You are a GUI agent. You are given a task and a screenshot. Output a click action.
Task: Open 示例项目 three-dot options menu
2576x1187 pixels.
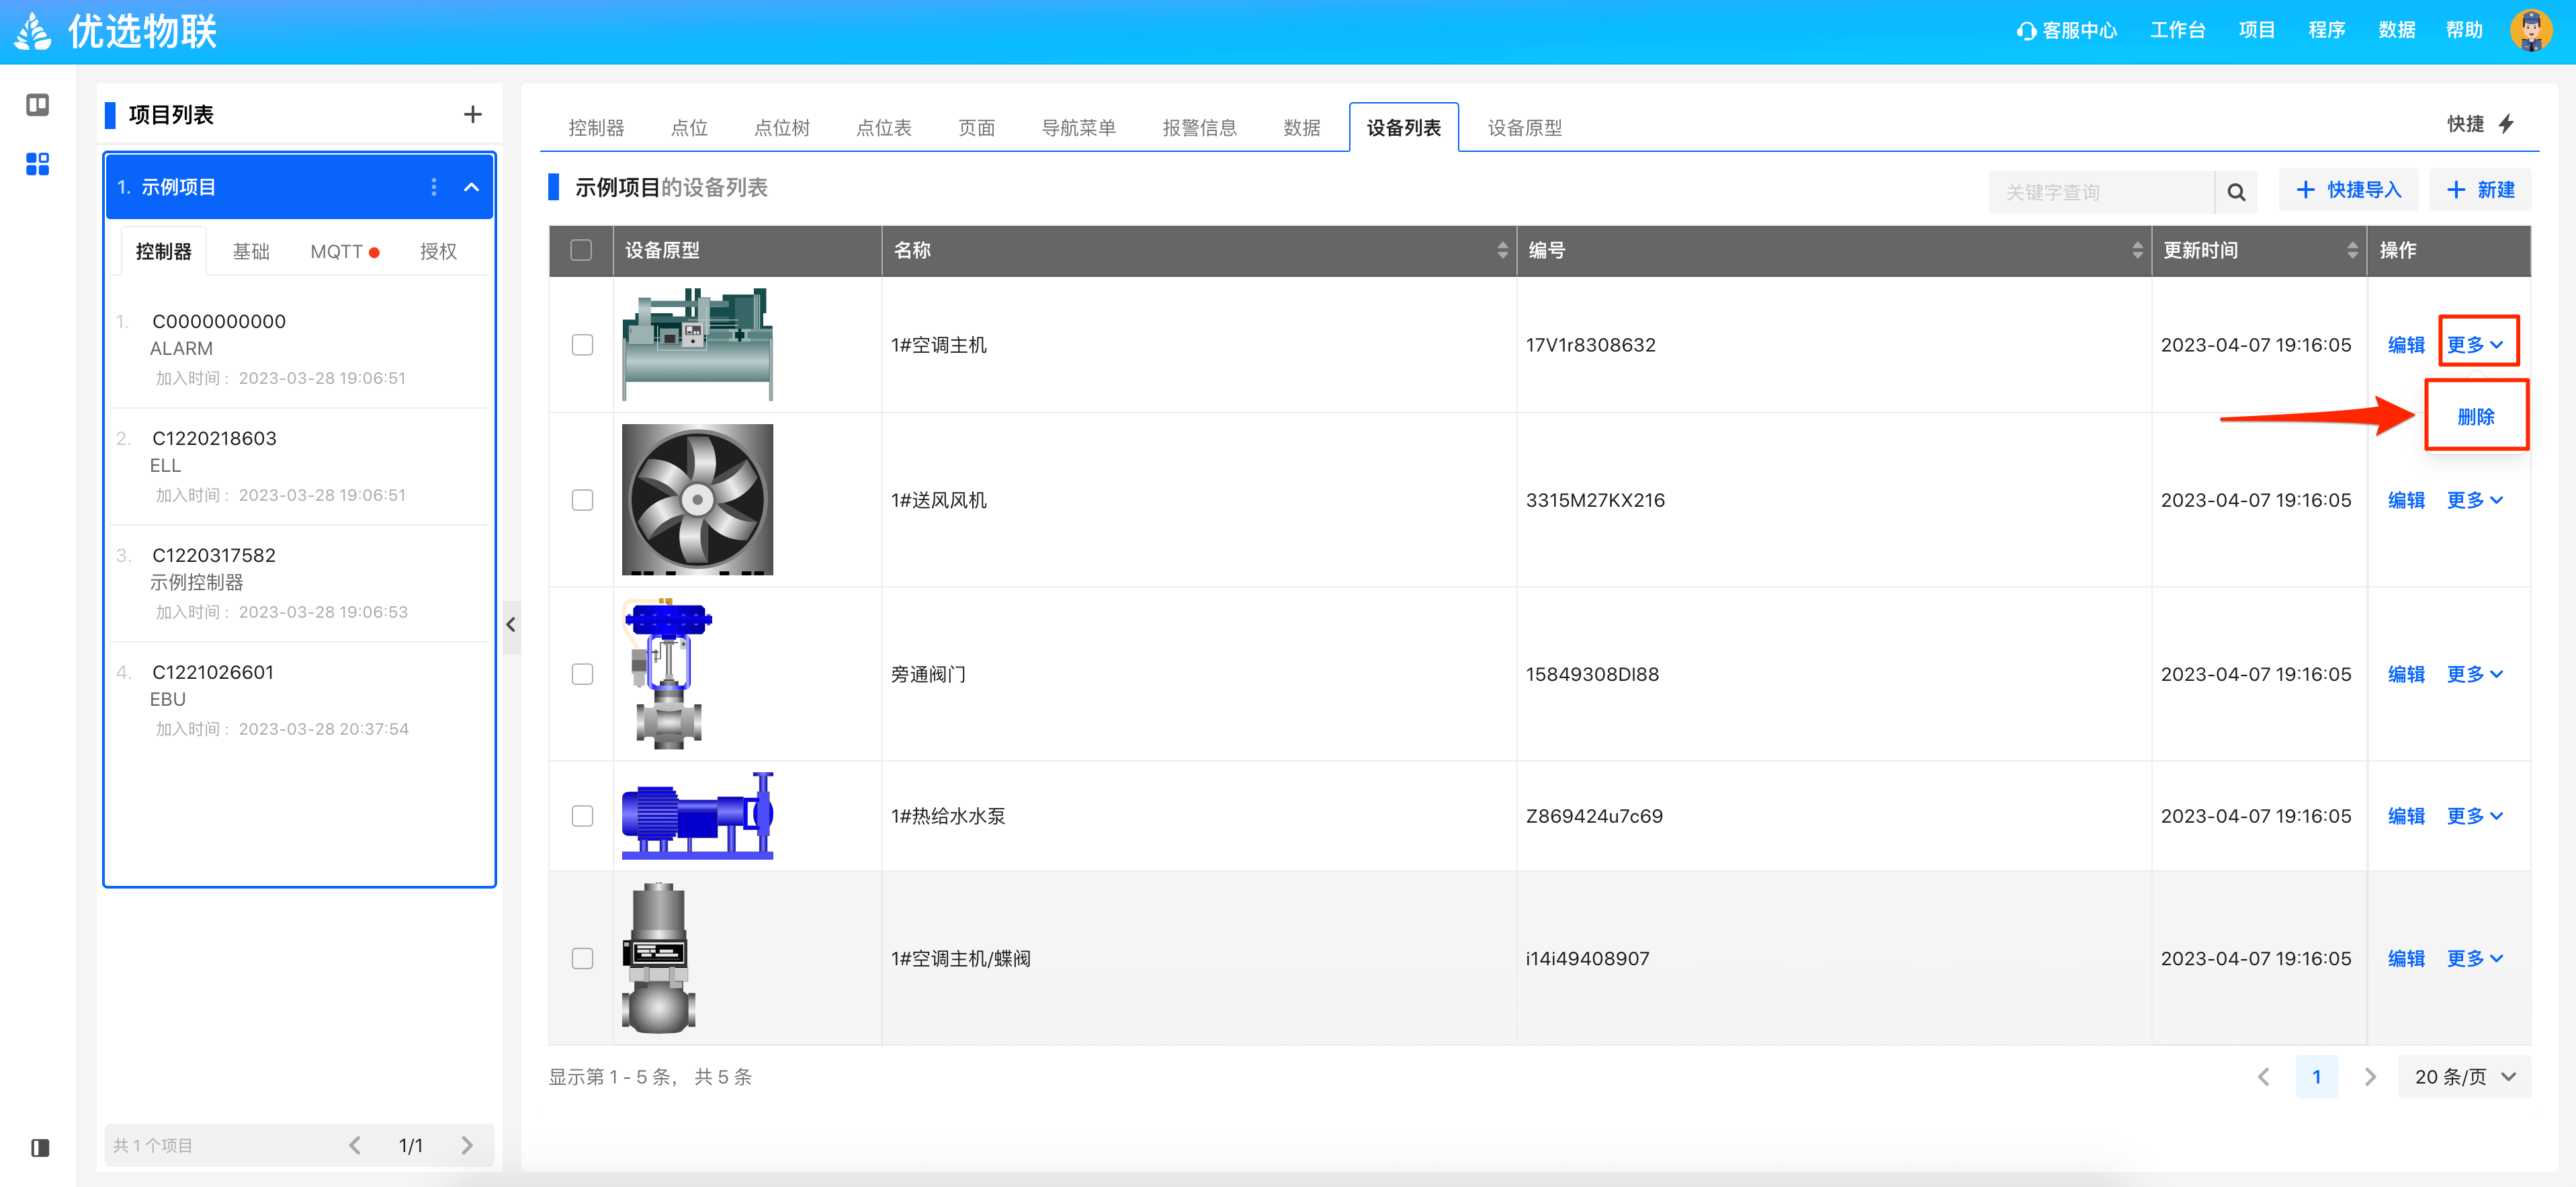point(433,187)
